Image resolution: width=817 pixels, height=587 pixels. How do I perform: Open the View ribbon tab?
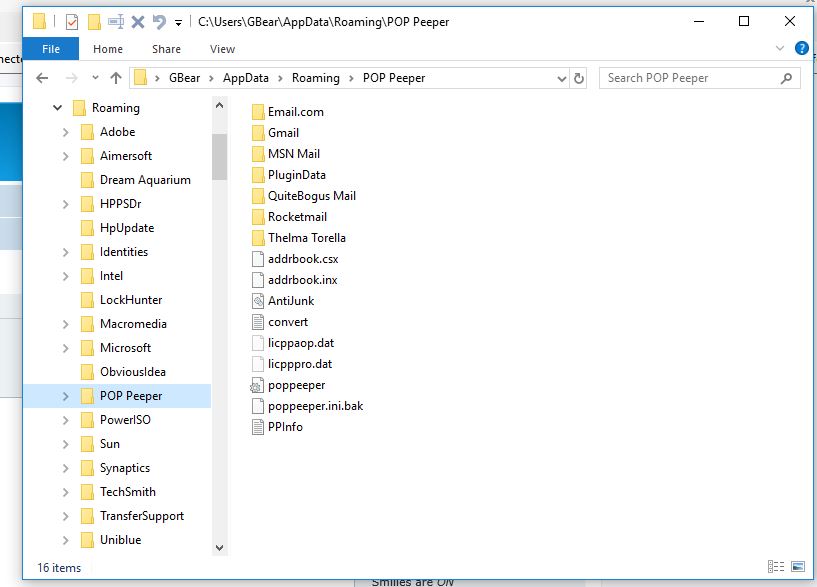[222, 49]
